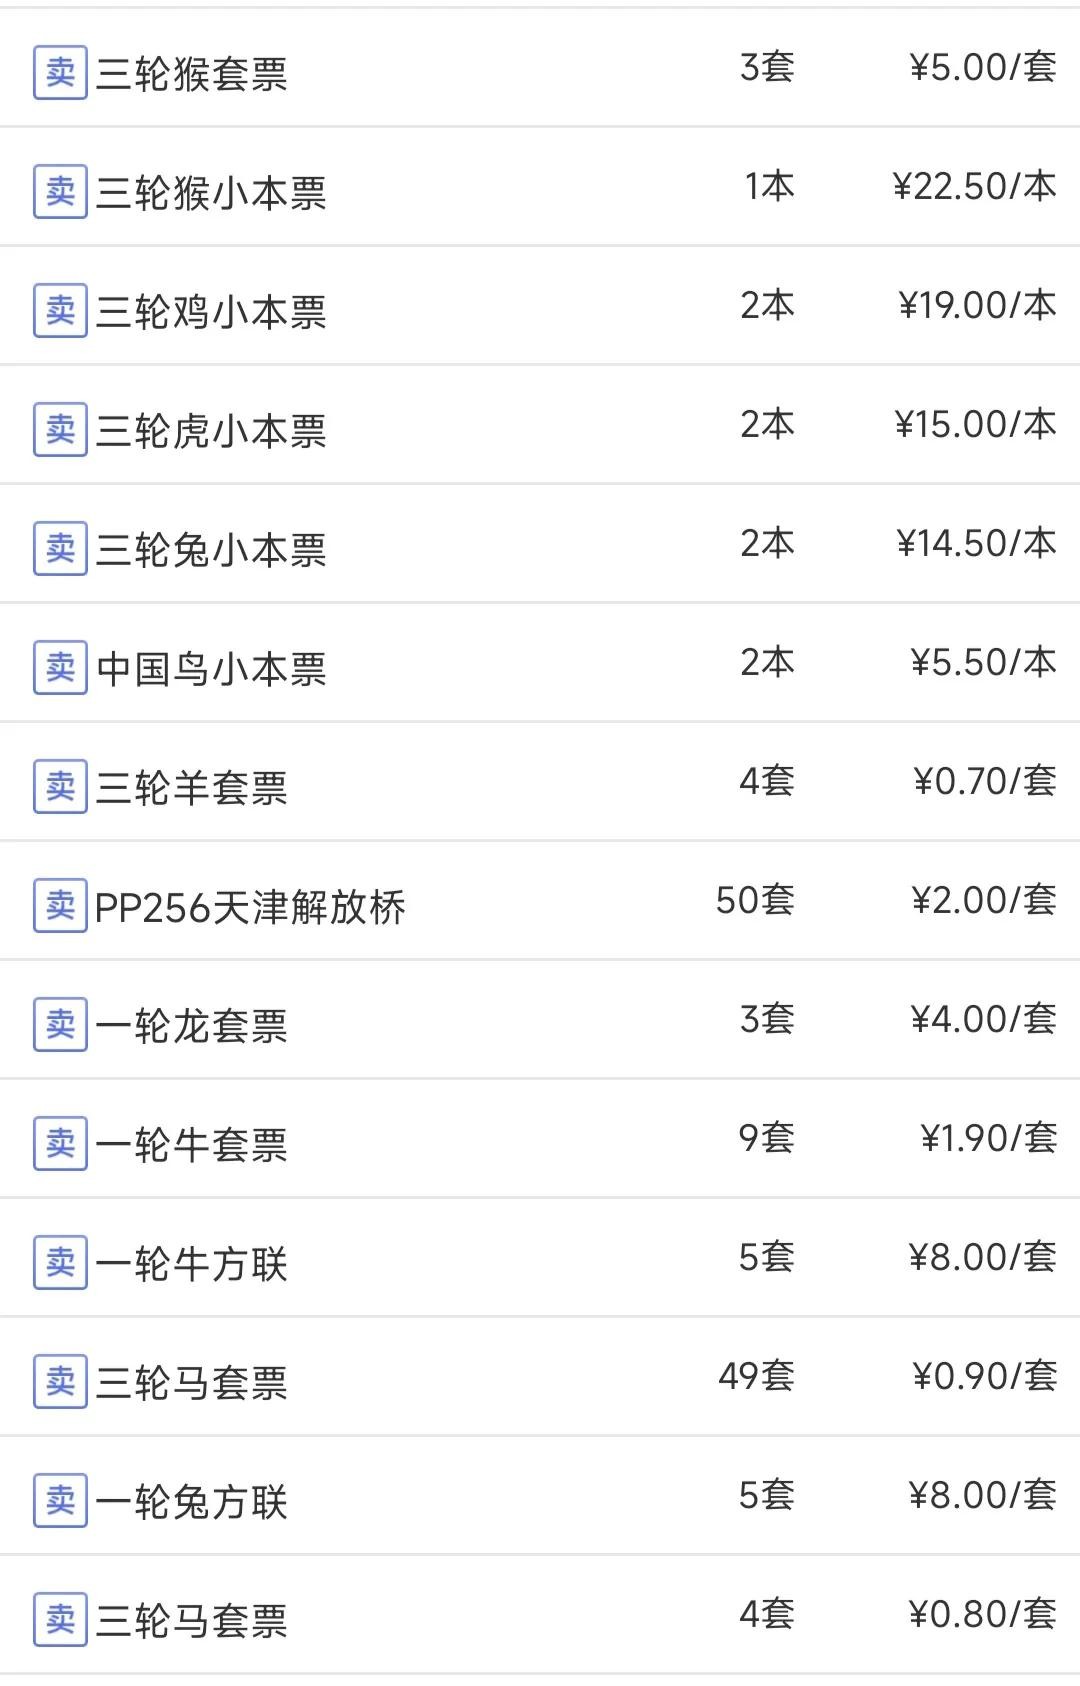This screenshot has width=1080, height=1686.
Task: Click the 卖 icon beside 三轮猴套票
Action: click(x=60, y=73)
